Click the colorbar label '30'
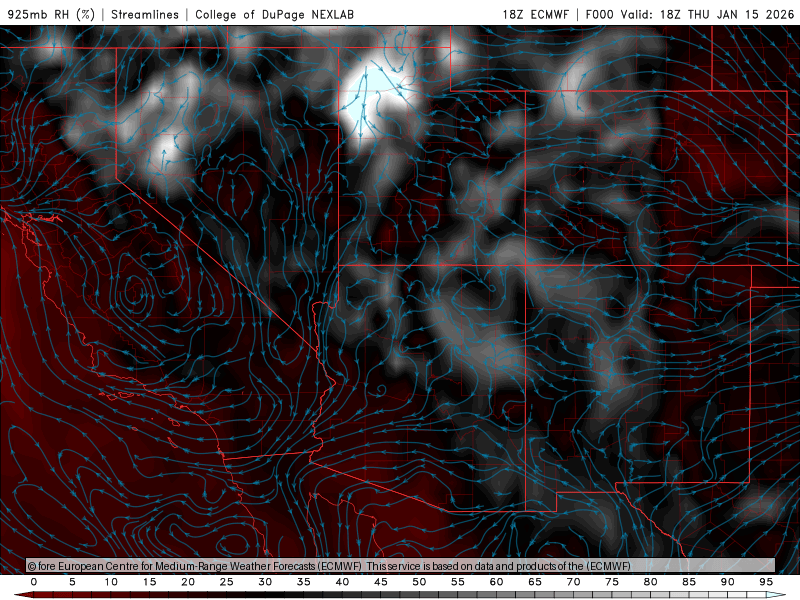 [x=265, y=582]
